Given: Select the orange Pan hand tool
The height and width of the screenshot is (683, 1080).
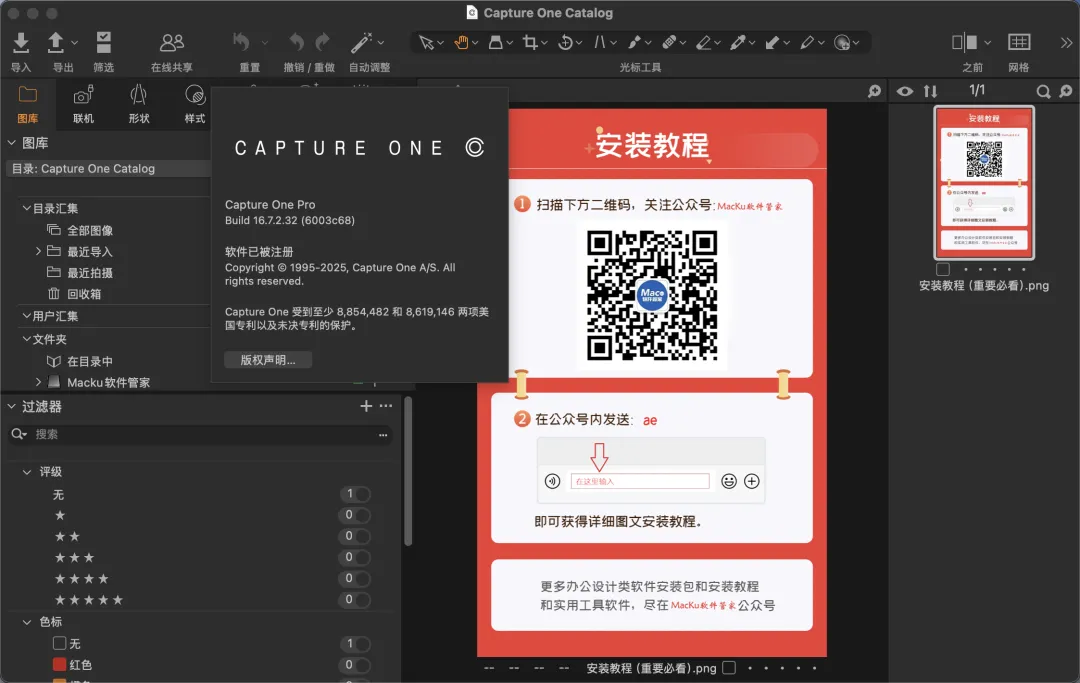Looking at the screenshot, I should 461,42.
